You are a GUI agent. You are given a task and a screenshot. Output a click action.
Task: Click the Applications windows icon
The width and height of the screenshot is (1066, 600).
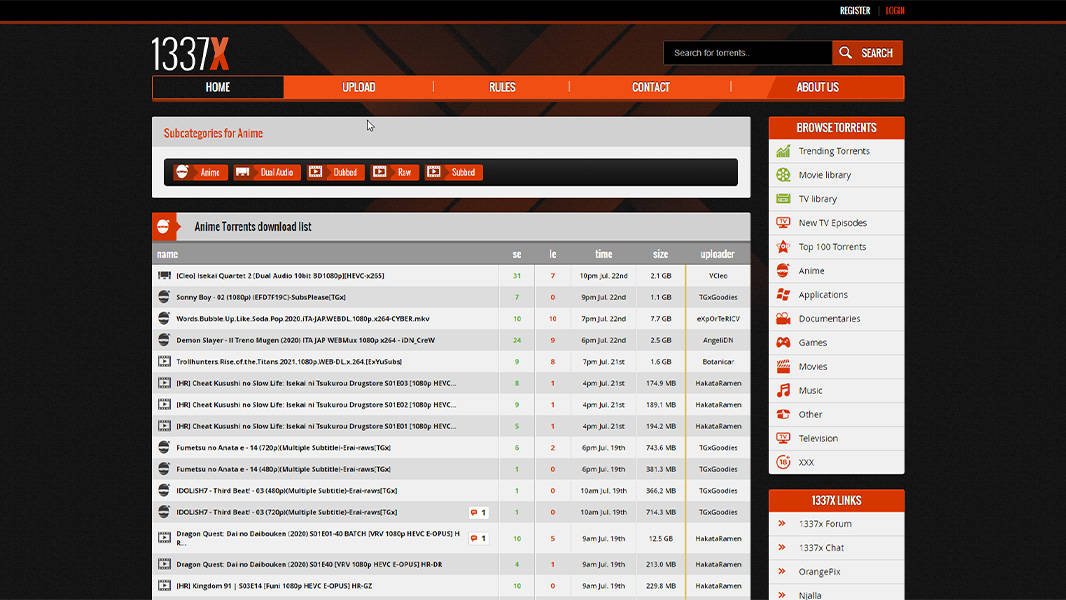(x=783, y=294)
